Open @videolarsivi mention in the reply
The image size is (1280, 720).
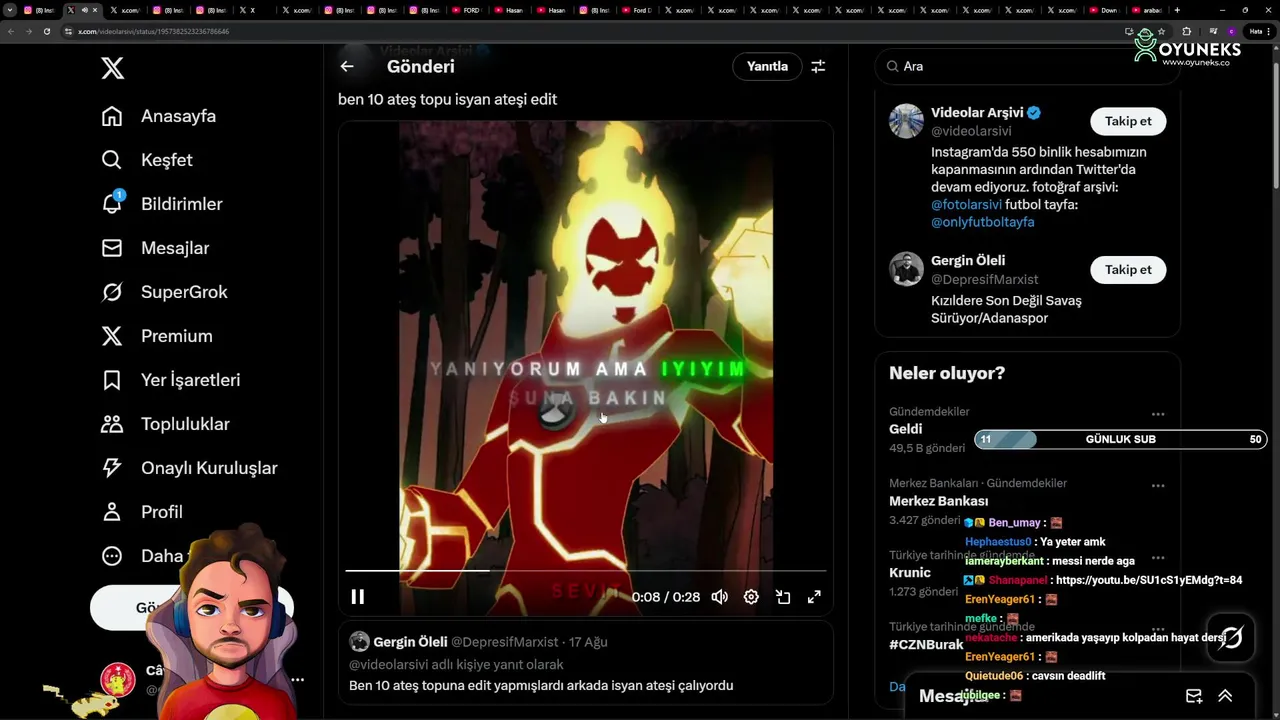coord(387,664)
